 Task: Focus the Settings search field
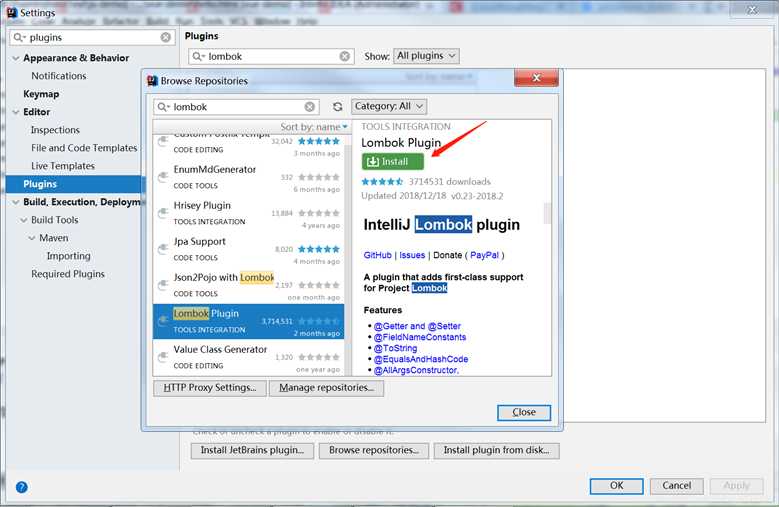tap(92, 37)
